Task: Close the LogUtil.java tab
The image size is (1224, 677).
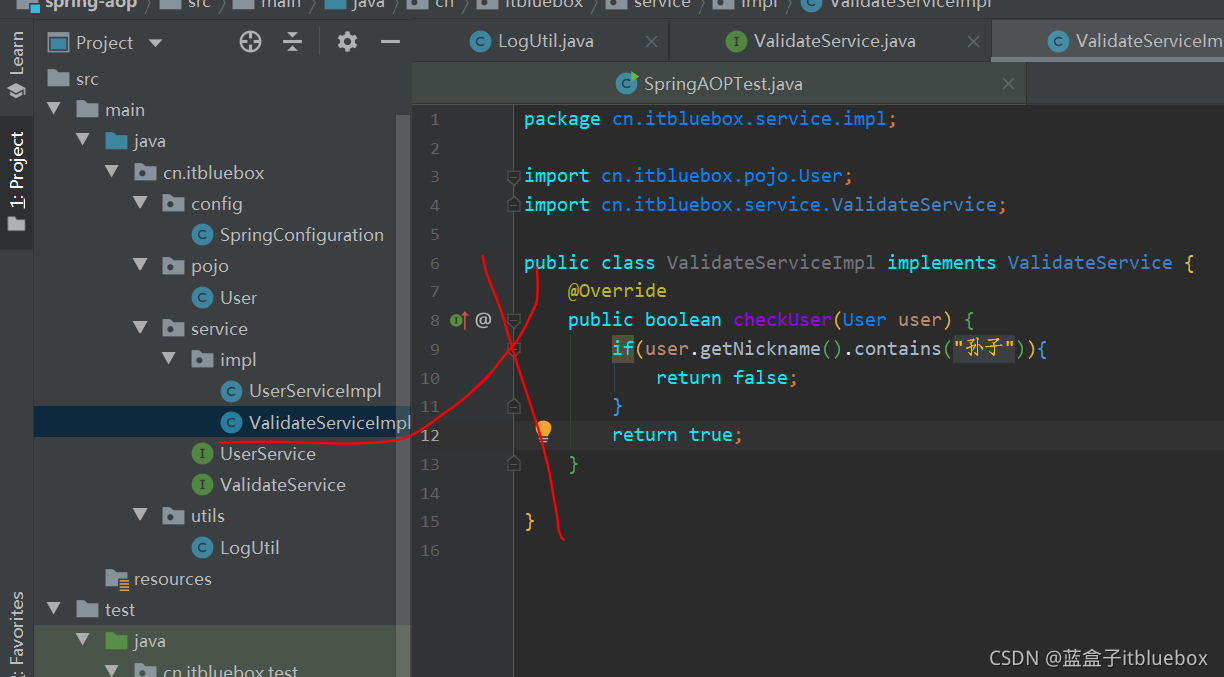Action: 652,42
